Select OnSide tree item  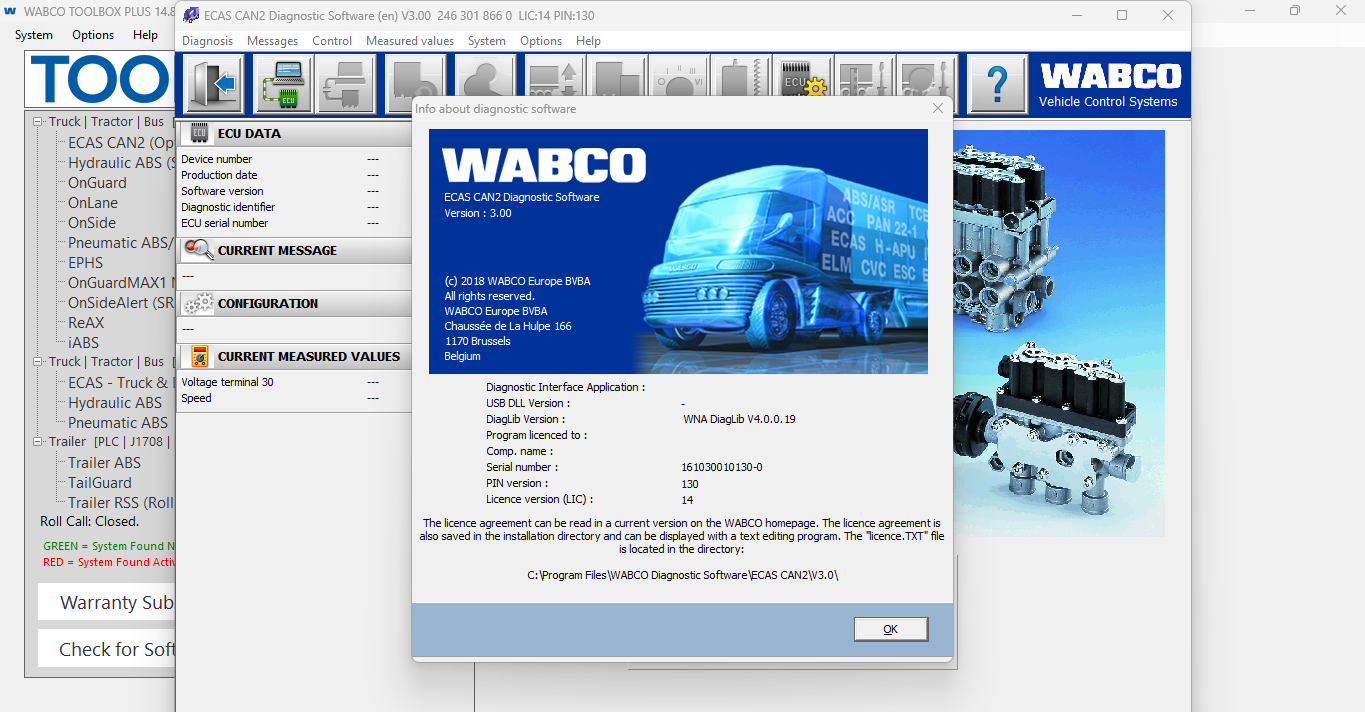click(92, 223)
